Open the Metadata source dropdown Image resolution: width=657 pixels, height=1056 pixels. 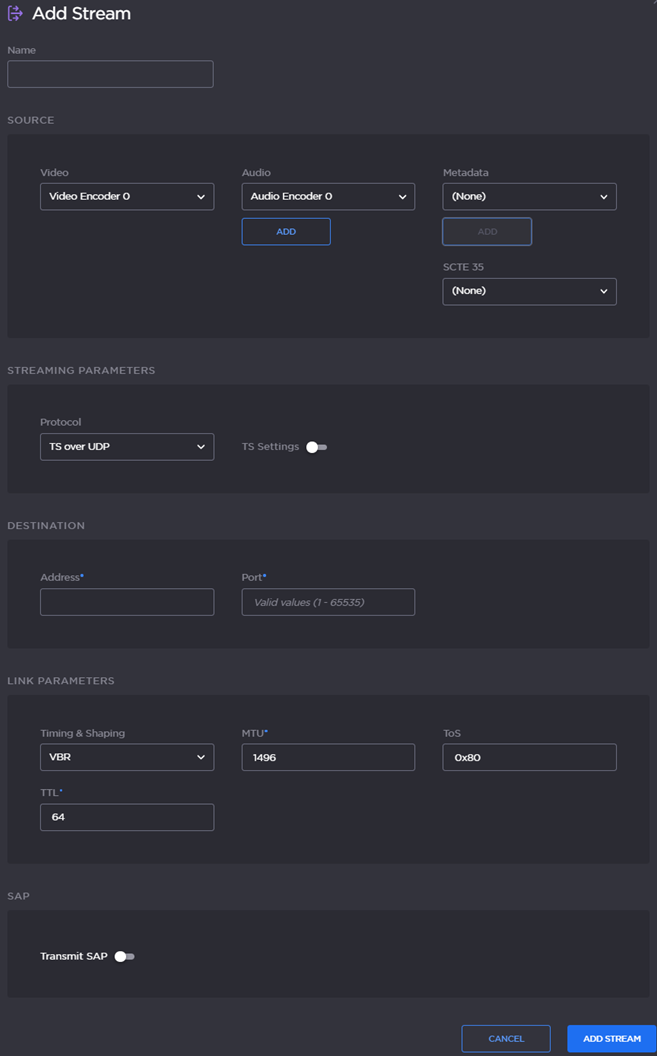[x=529, y=197]
